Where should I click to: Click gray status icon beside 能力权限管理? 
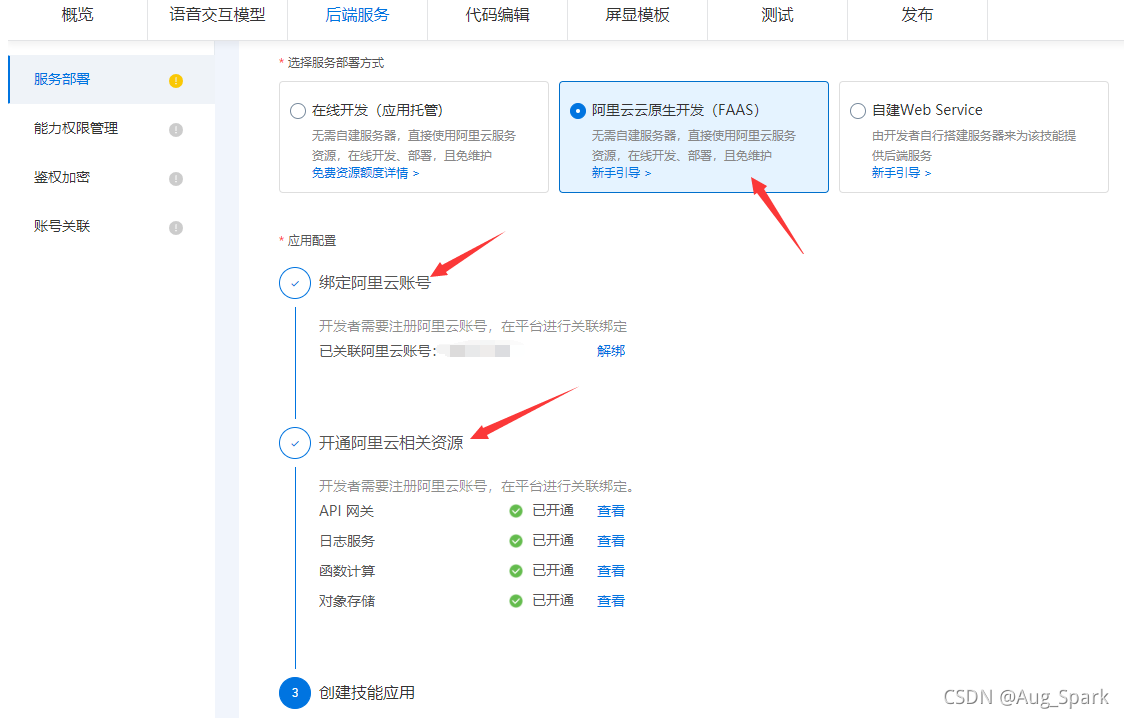coord(176,130)
